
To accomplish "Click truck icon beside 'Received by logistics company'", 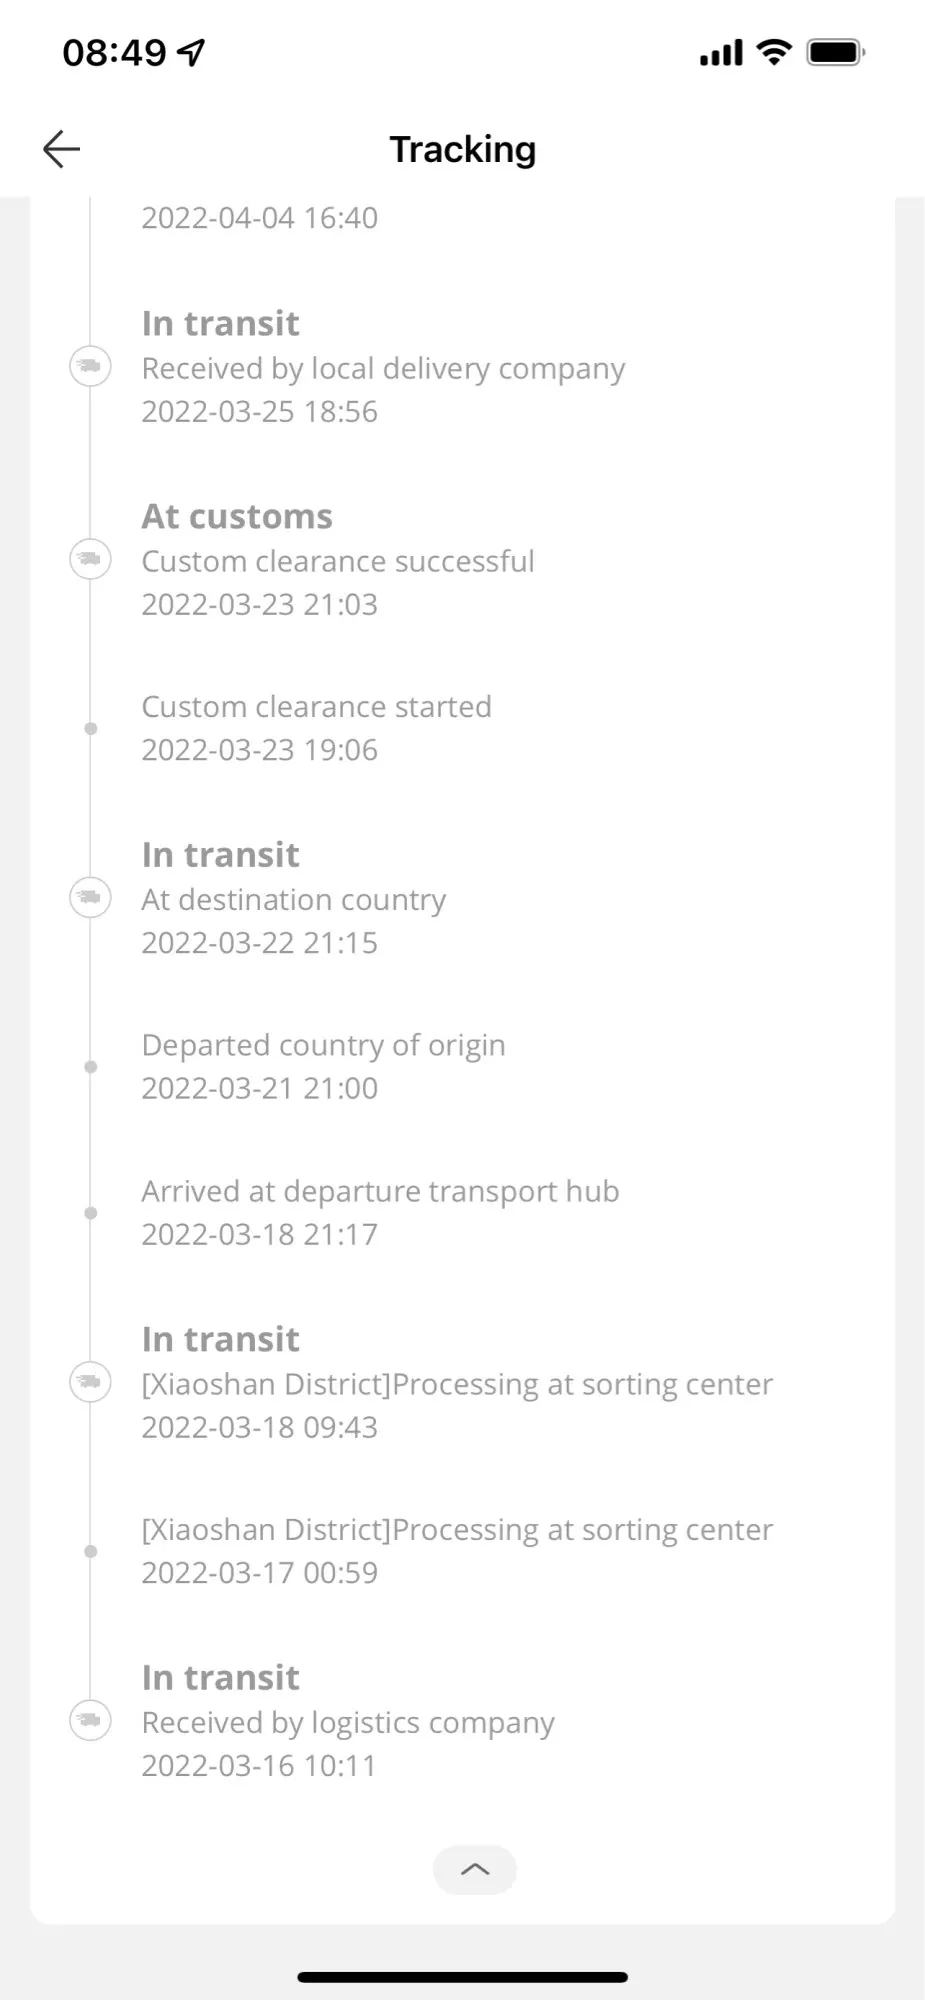I will pos(90,1720).
